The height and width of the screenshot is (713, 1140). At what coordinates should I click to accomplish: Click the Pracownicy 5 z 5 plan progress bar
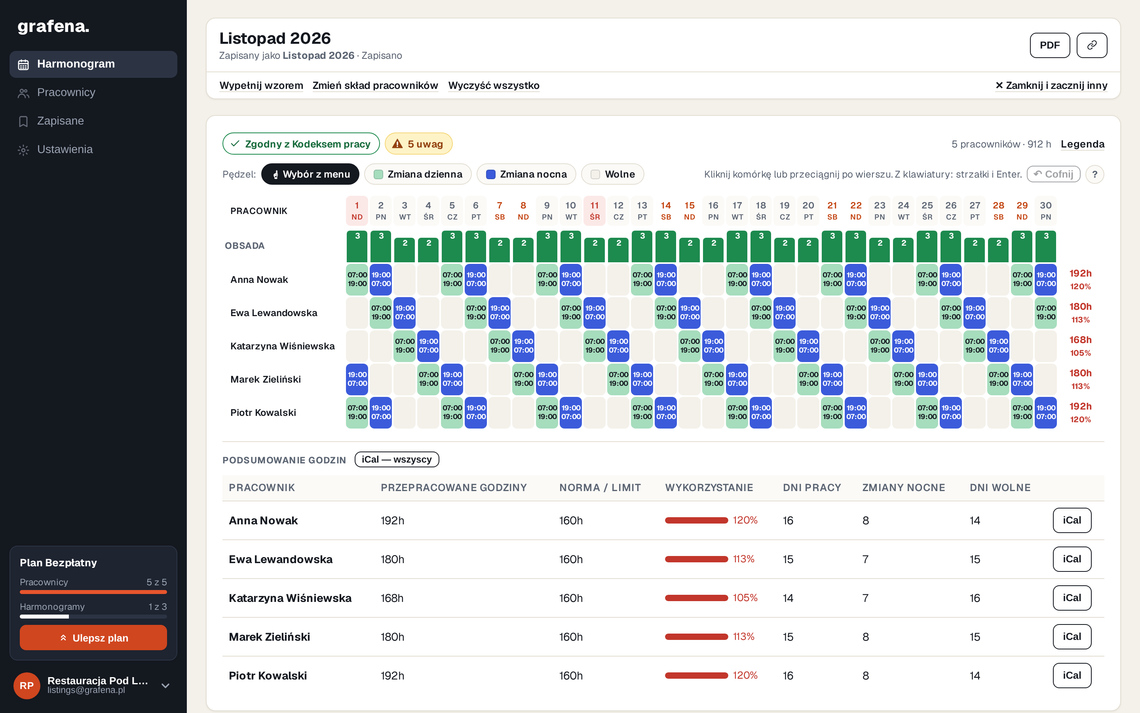[93, 592]
